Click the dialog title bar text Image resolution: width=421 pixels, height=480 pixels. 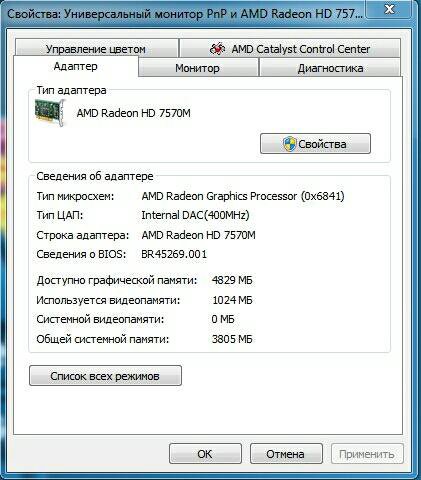click(x=185, y=14)
